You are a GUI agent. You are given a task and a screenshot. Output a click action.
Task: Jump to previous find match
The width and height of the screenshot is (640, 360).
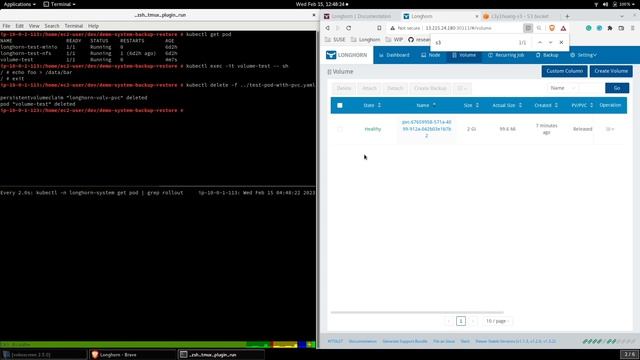click(x=540, y=42)
